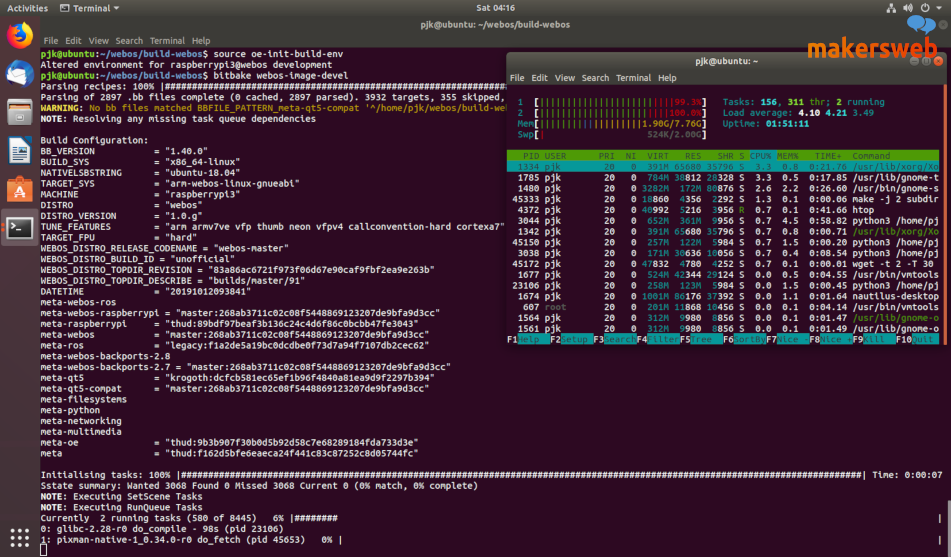Click the Command column header in htop

pos(871,156)
